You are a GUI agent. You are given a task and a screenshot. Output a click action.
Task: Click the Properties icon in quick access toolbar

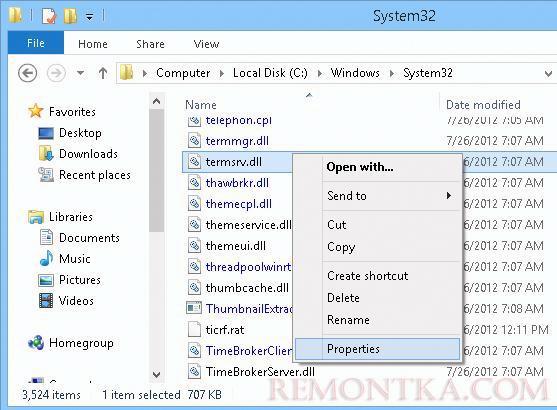(49, 16)
